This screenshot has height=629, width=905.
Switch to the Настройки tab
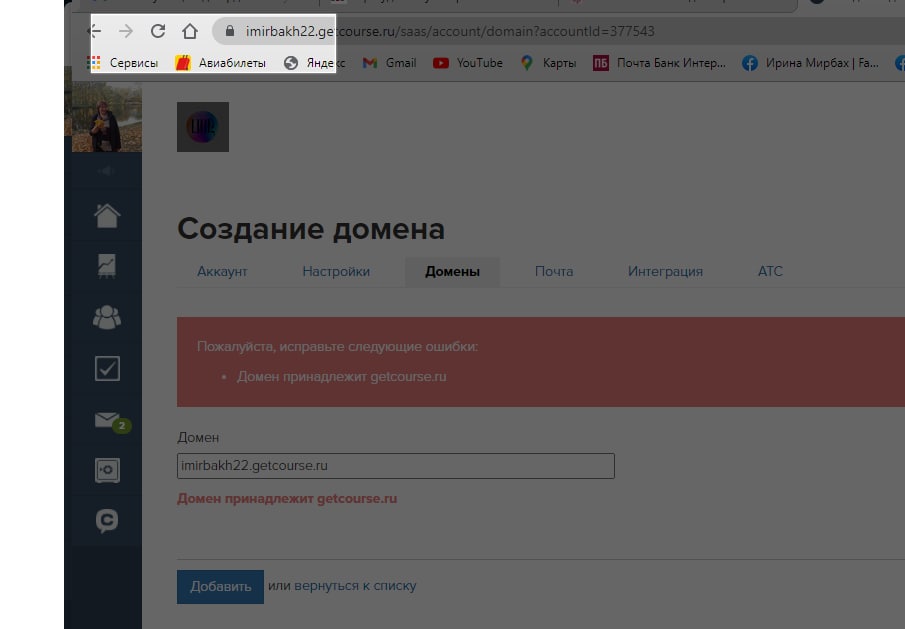[x=336, y=272]
